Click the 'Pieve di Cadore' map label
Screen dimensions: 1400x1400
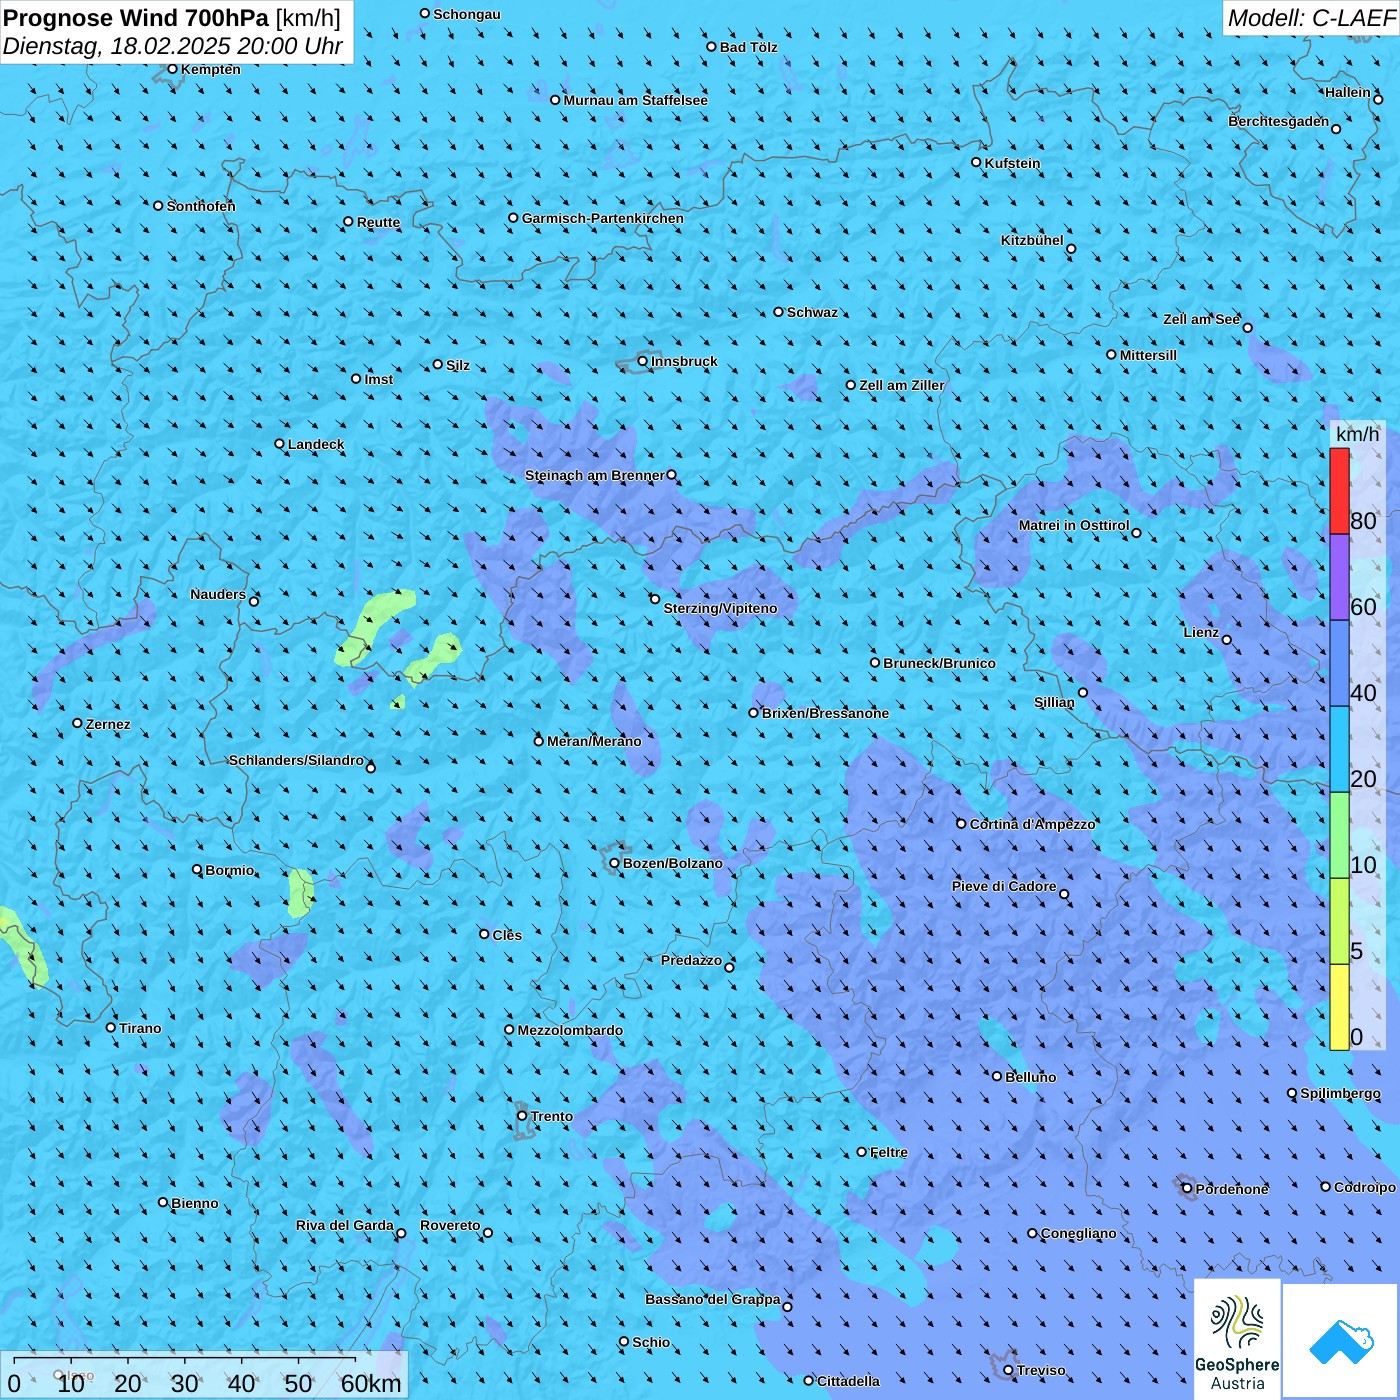coord(1004,886)
